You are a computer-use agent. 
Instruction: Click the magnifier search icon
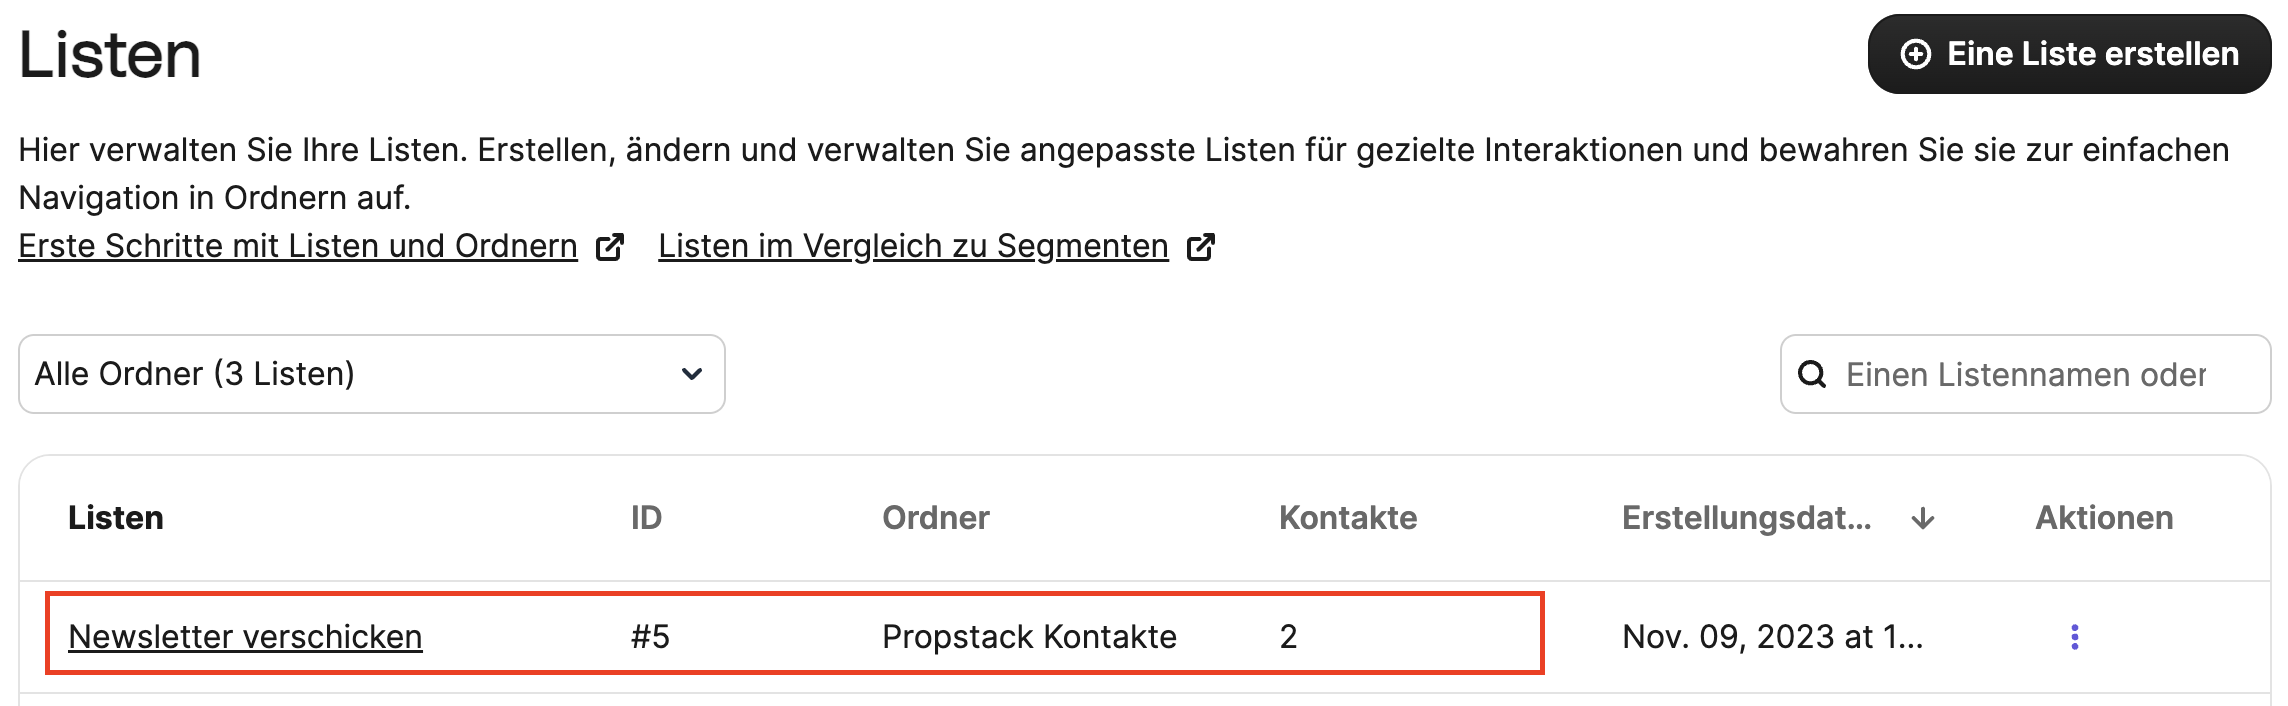point(1812,375)
